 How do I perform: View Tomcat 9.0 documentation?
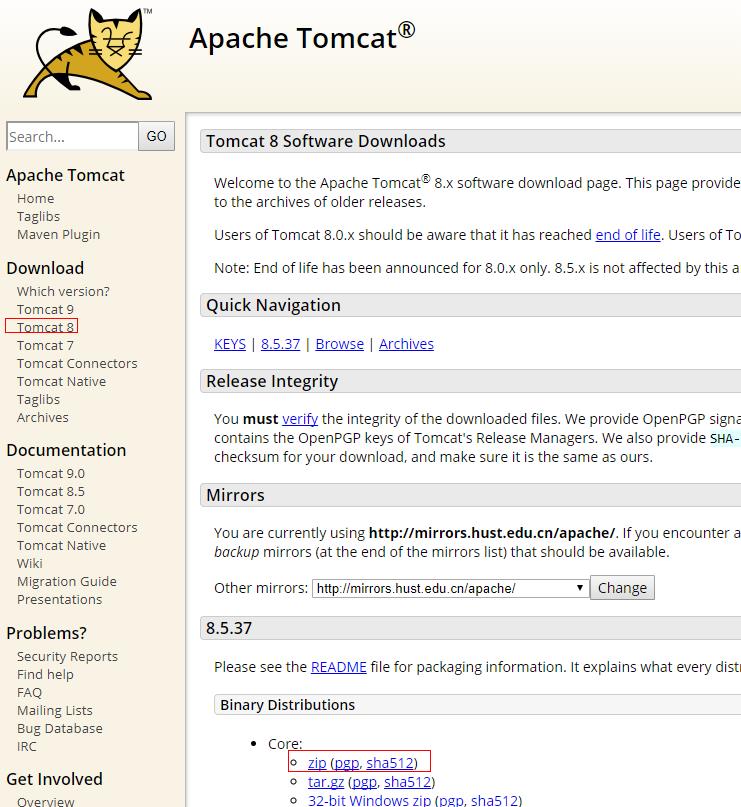(50, 473)
